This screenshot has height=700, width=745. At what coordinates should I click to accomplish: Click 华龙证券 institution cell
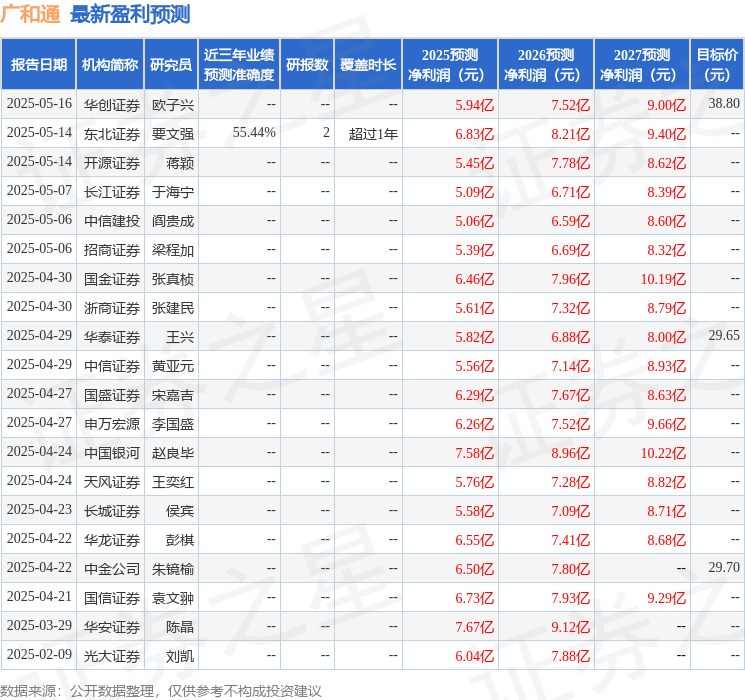tap(112, 540)
